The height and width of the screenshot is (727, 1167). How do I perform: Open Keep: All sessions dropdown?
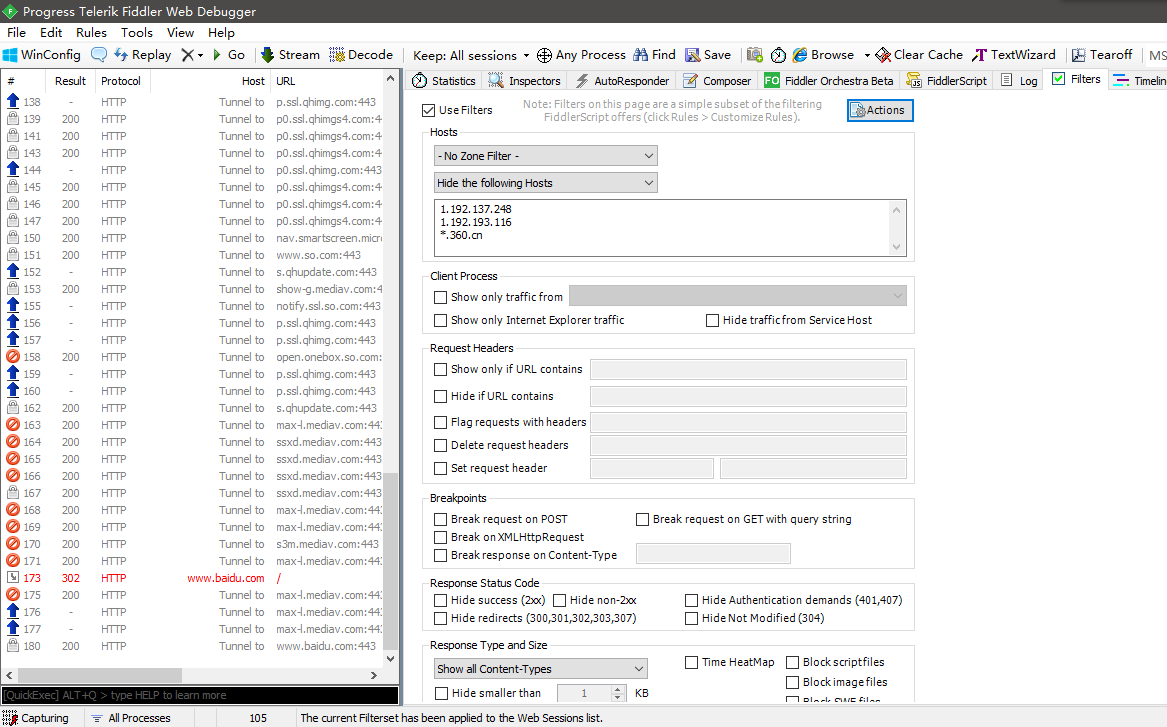coord(471,55)
